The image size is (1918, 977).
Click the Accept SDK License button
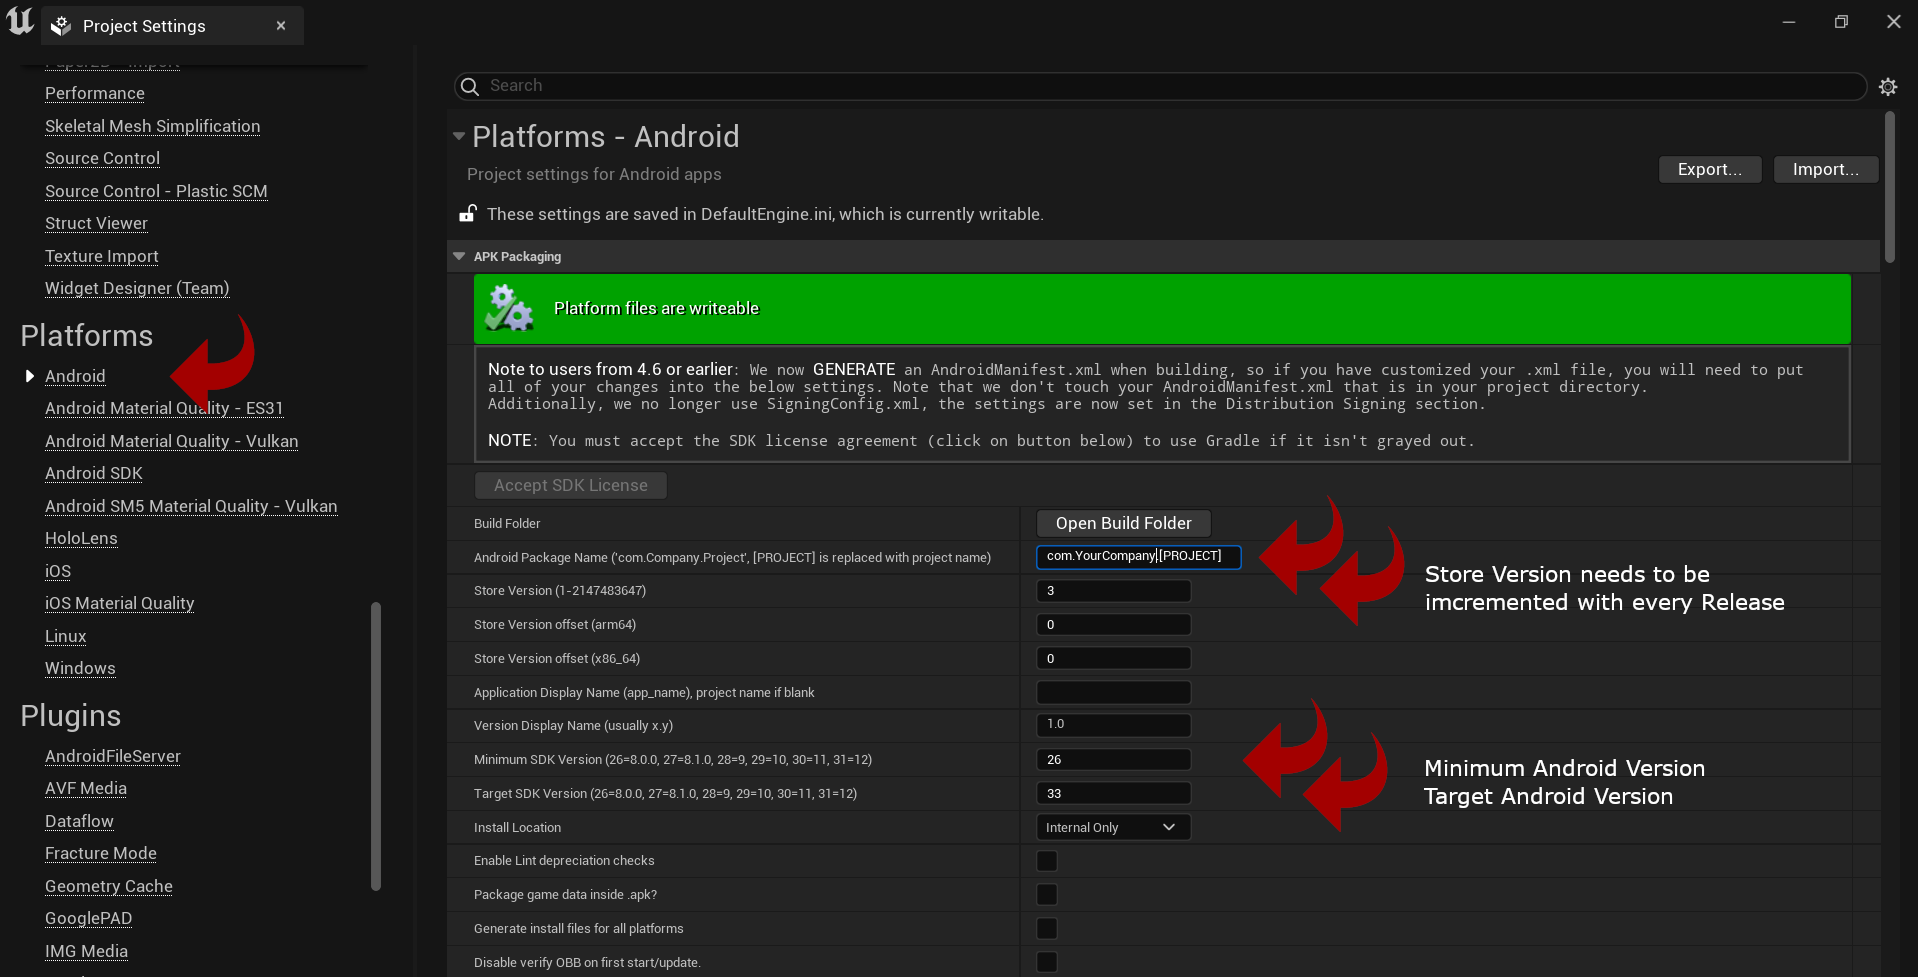coord(570,485)
